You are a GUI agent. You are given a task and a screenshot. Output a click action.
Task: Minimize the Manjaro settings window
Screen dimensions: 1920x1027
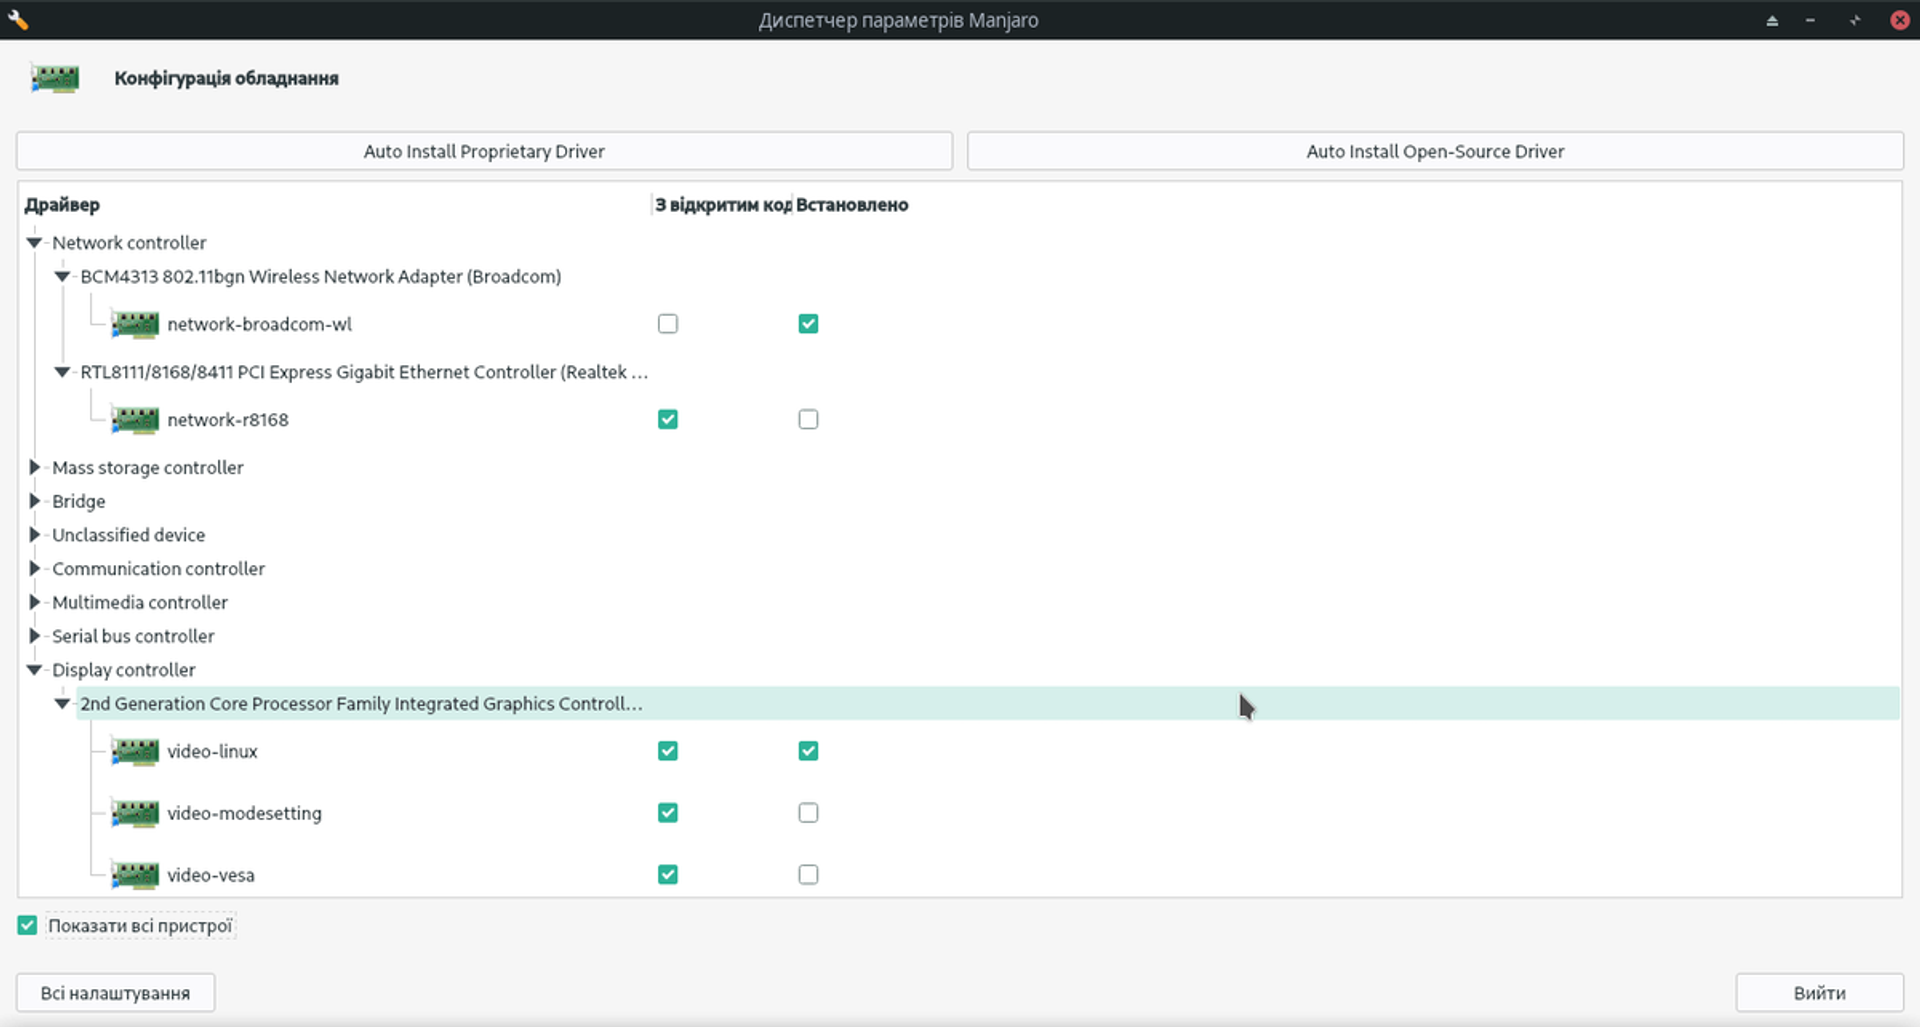click(x=1810, y=20)
